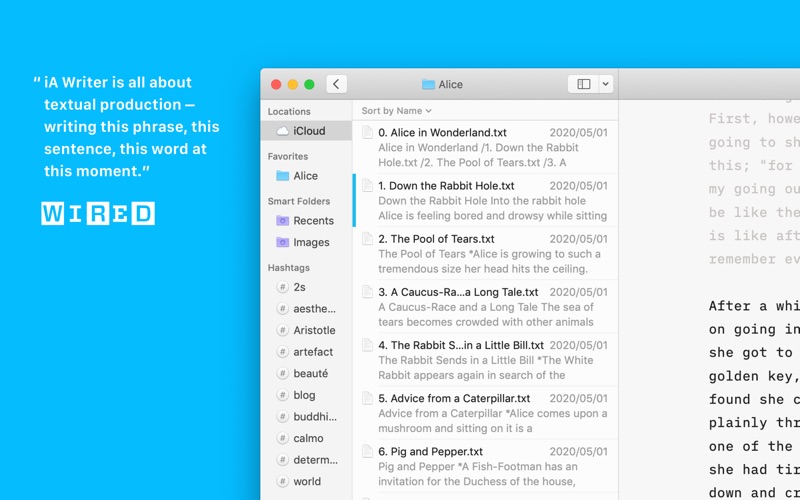Toggle the sidebar layout button
Viewport: 800px width, 500px height.
pos(584,84)
